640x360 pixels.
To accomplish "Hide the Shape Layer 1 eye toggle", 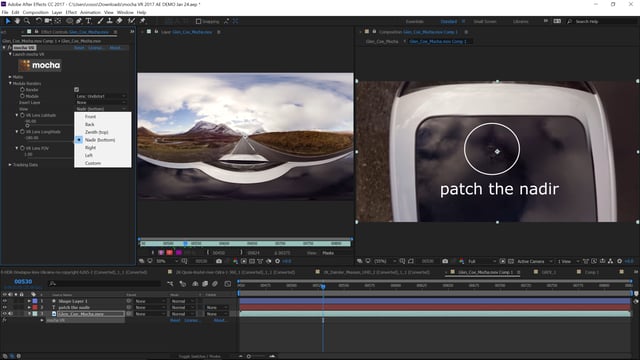I will [x=4, y=301].
